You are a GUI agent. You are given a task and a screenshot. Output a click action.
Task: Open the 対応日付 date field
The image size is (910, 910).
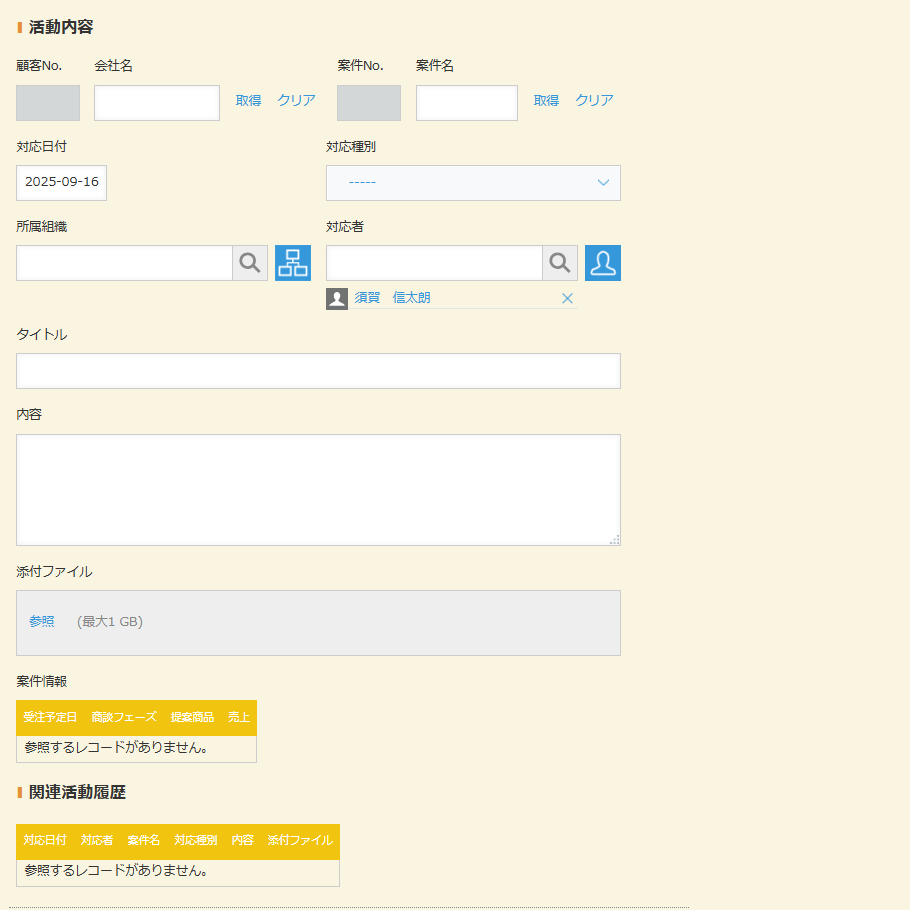tap(61, 183)
